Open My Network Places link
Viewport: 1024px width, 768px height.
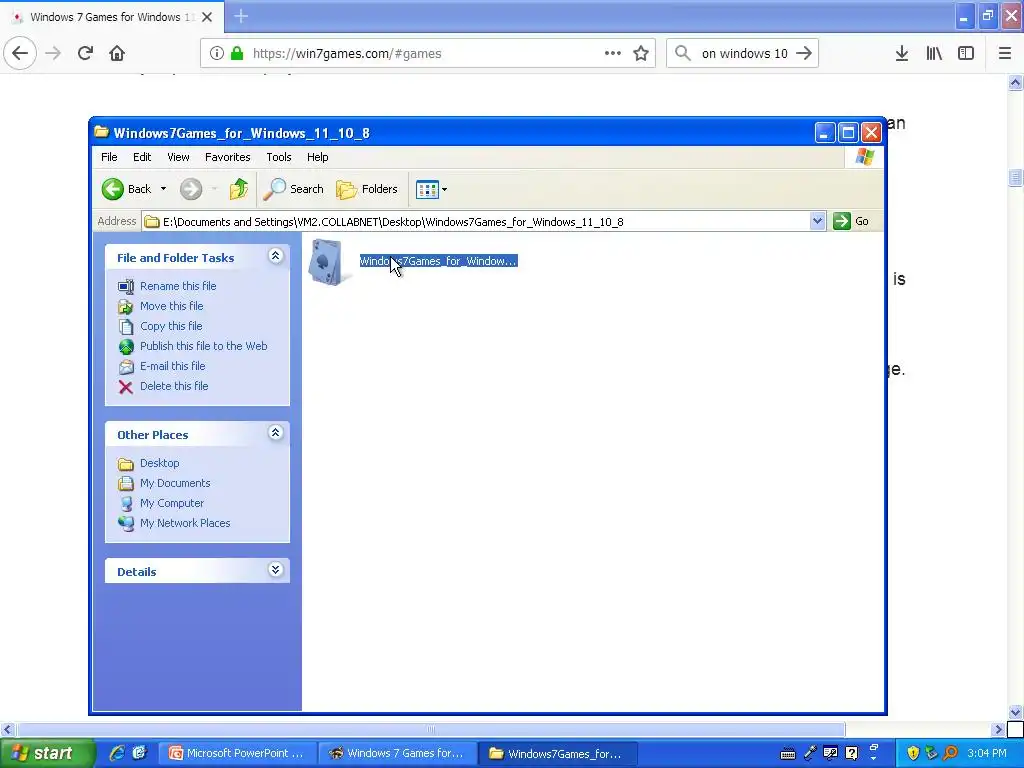tap(185, 523)
